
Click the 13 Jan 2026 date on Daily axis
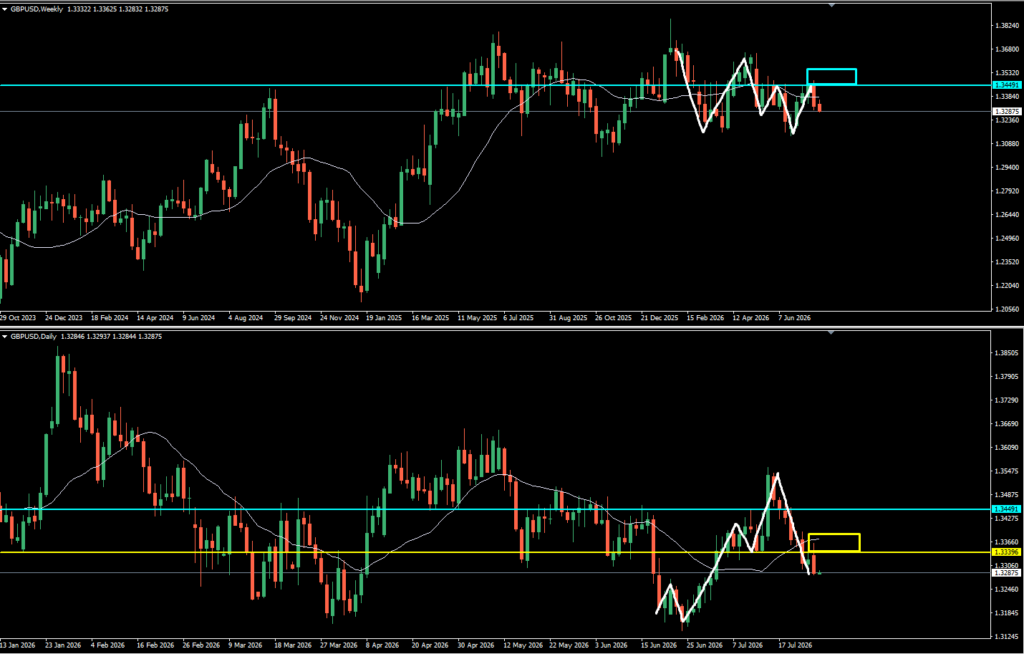point(18,646)
